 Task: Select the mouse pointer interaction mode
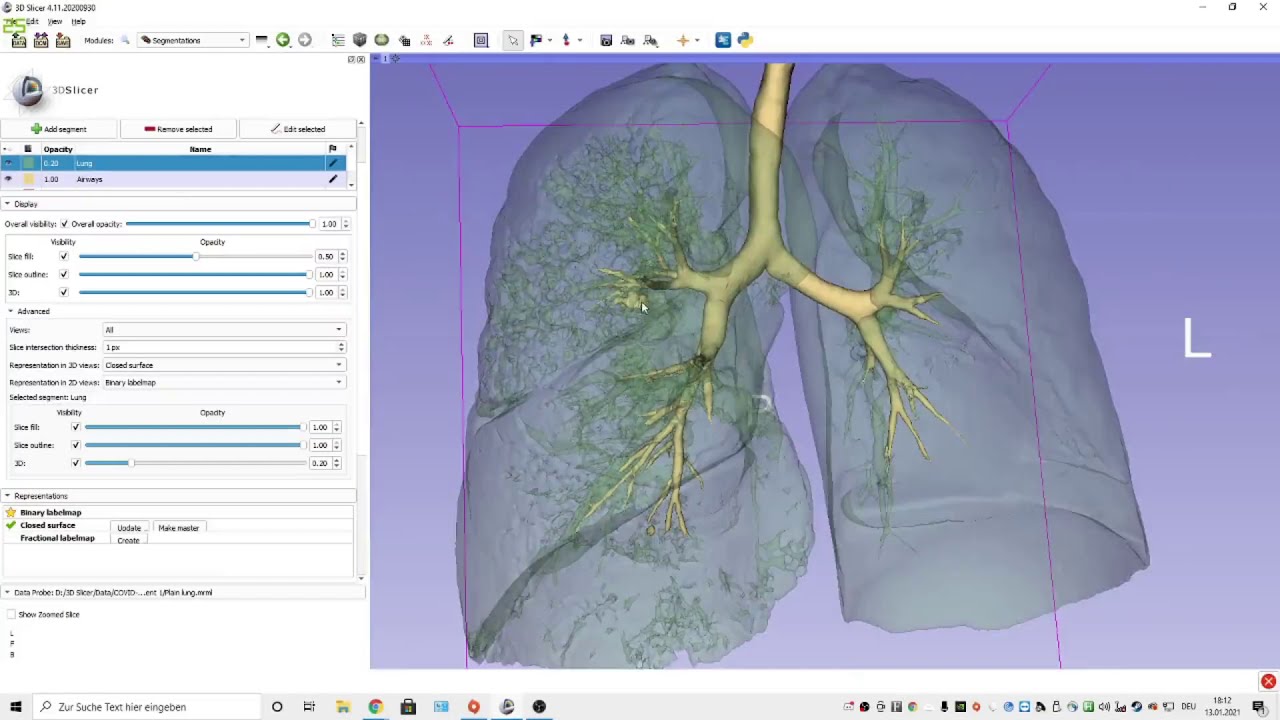click(513, 40)
